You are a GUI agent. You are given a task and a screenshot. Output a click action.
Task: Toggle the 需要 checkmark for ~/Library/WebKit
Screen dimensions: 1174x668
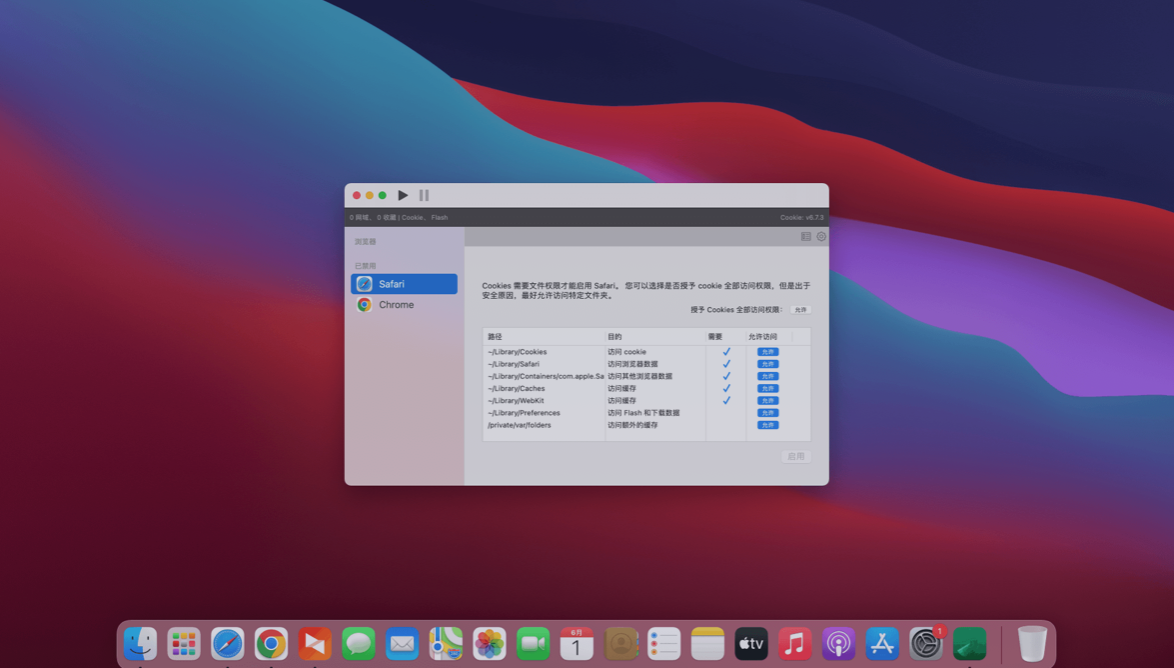coord(726,399)
